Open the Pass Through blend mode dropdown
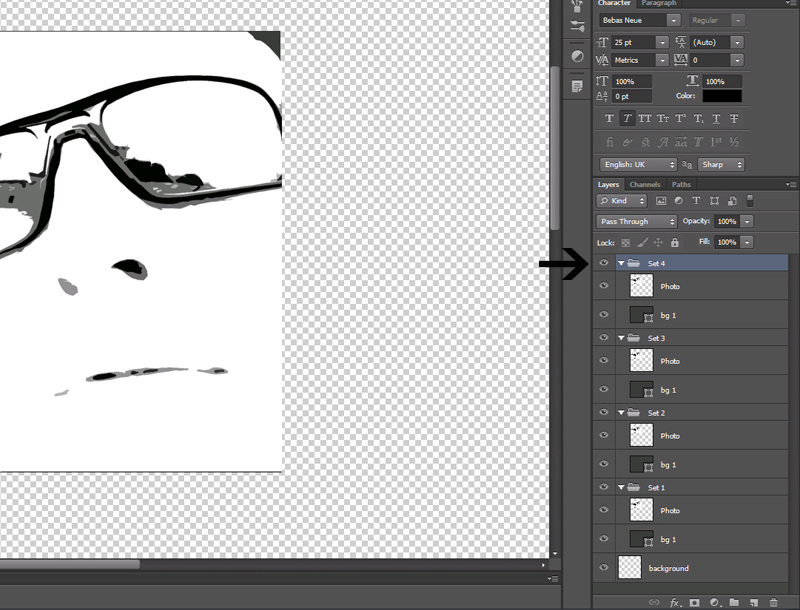This screenshot has width=800, height=610. 636,221
